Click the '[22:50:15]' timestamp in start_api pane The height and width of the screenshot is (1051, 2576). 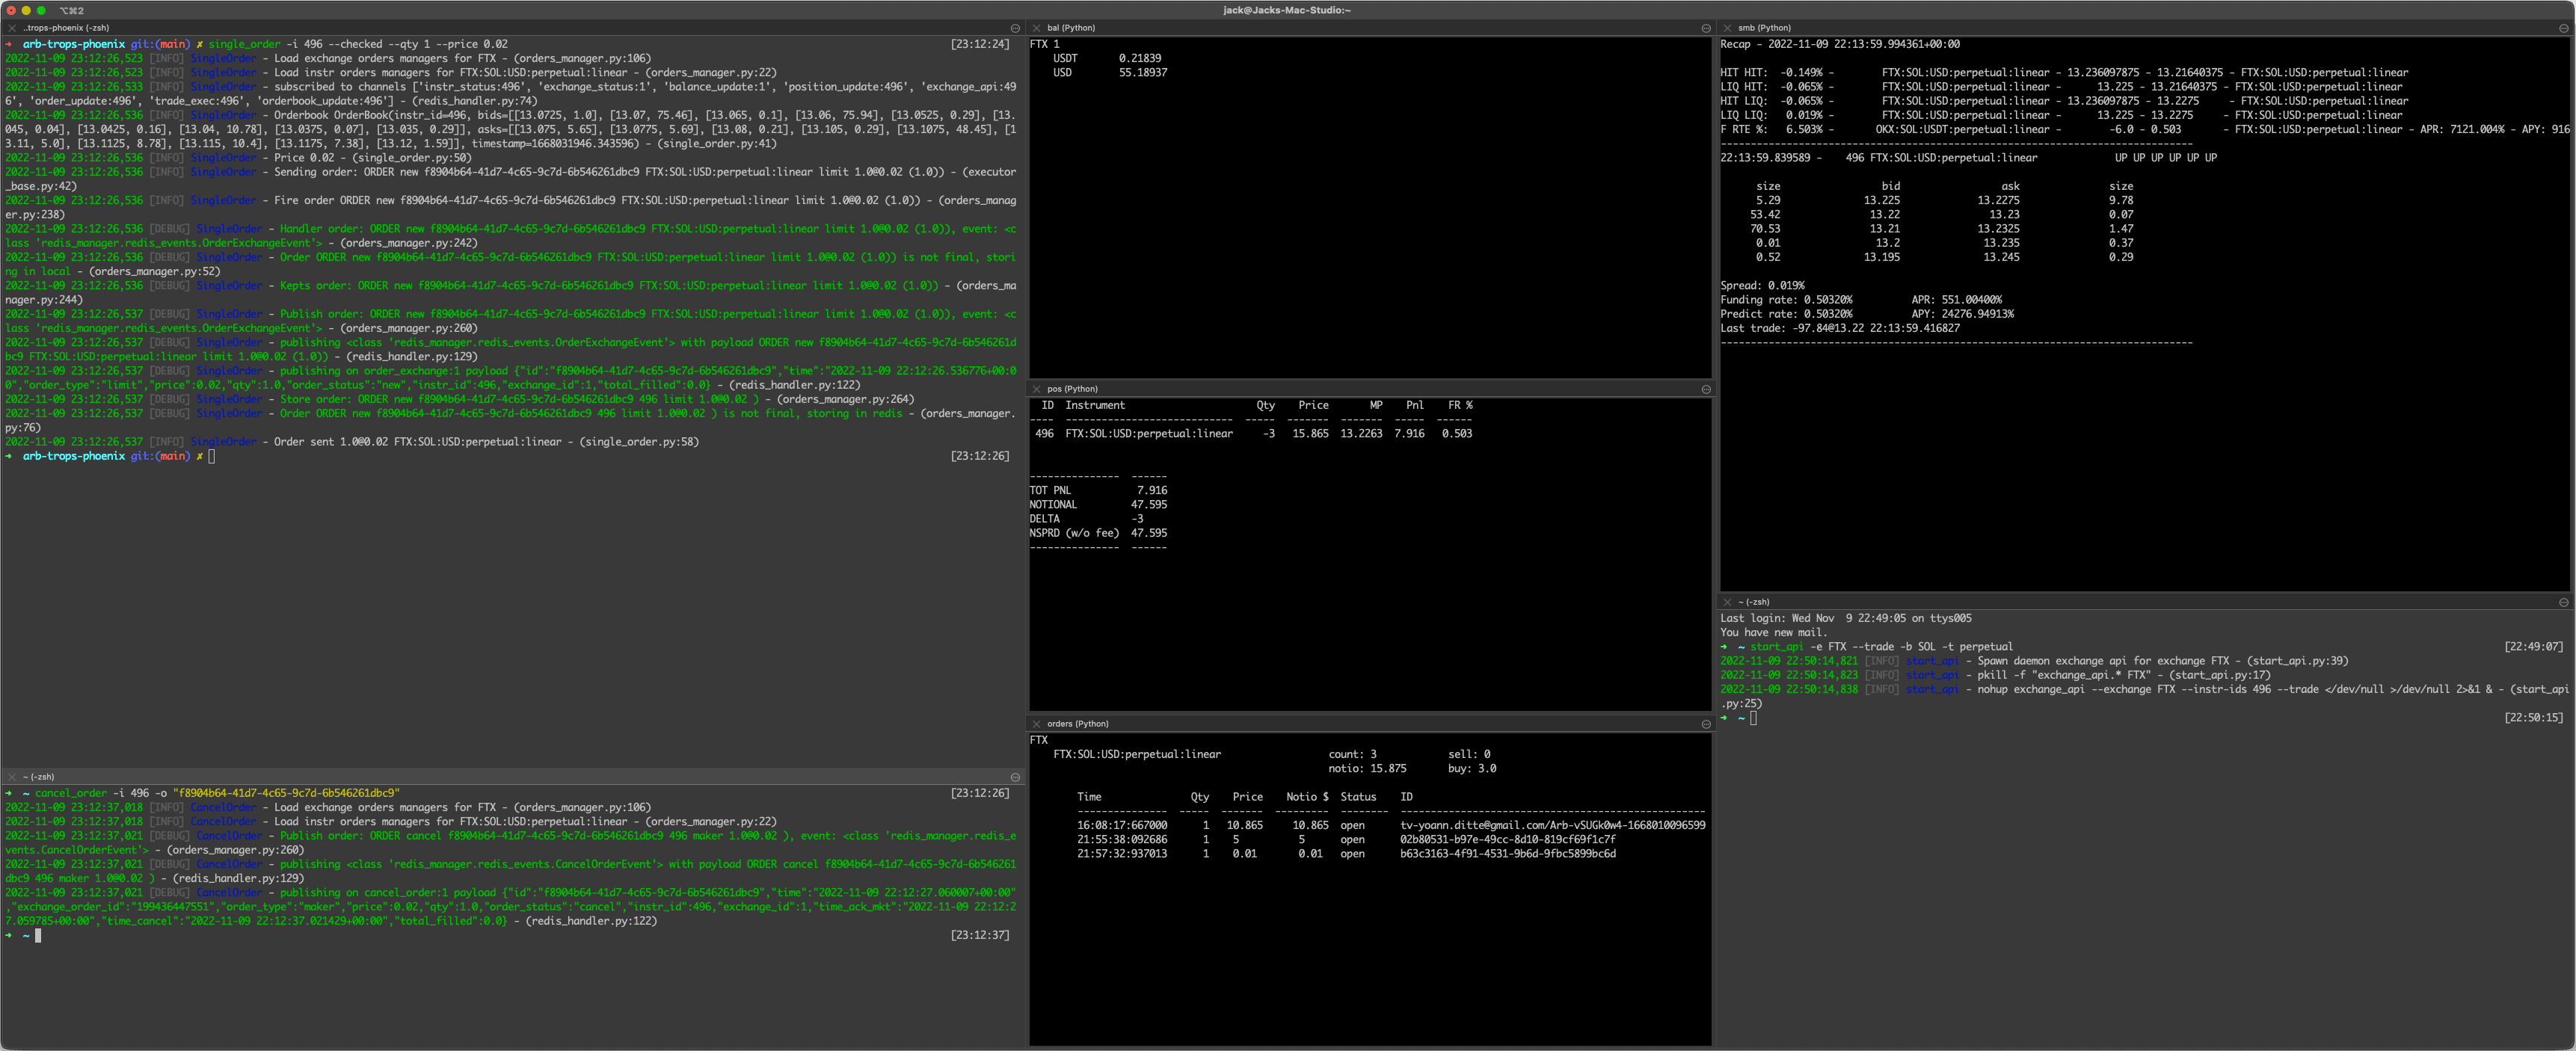2534,718
